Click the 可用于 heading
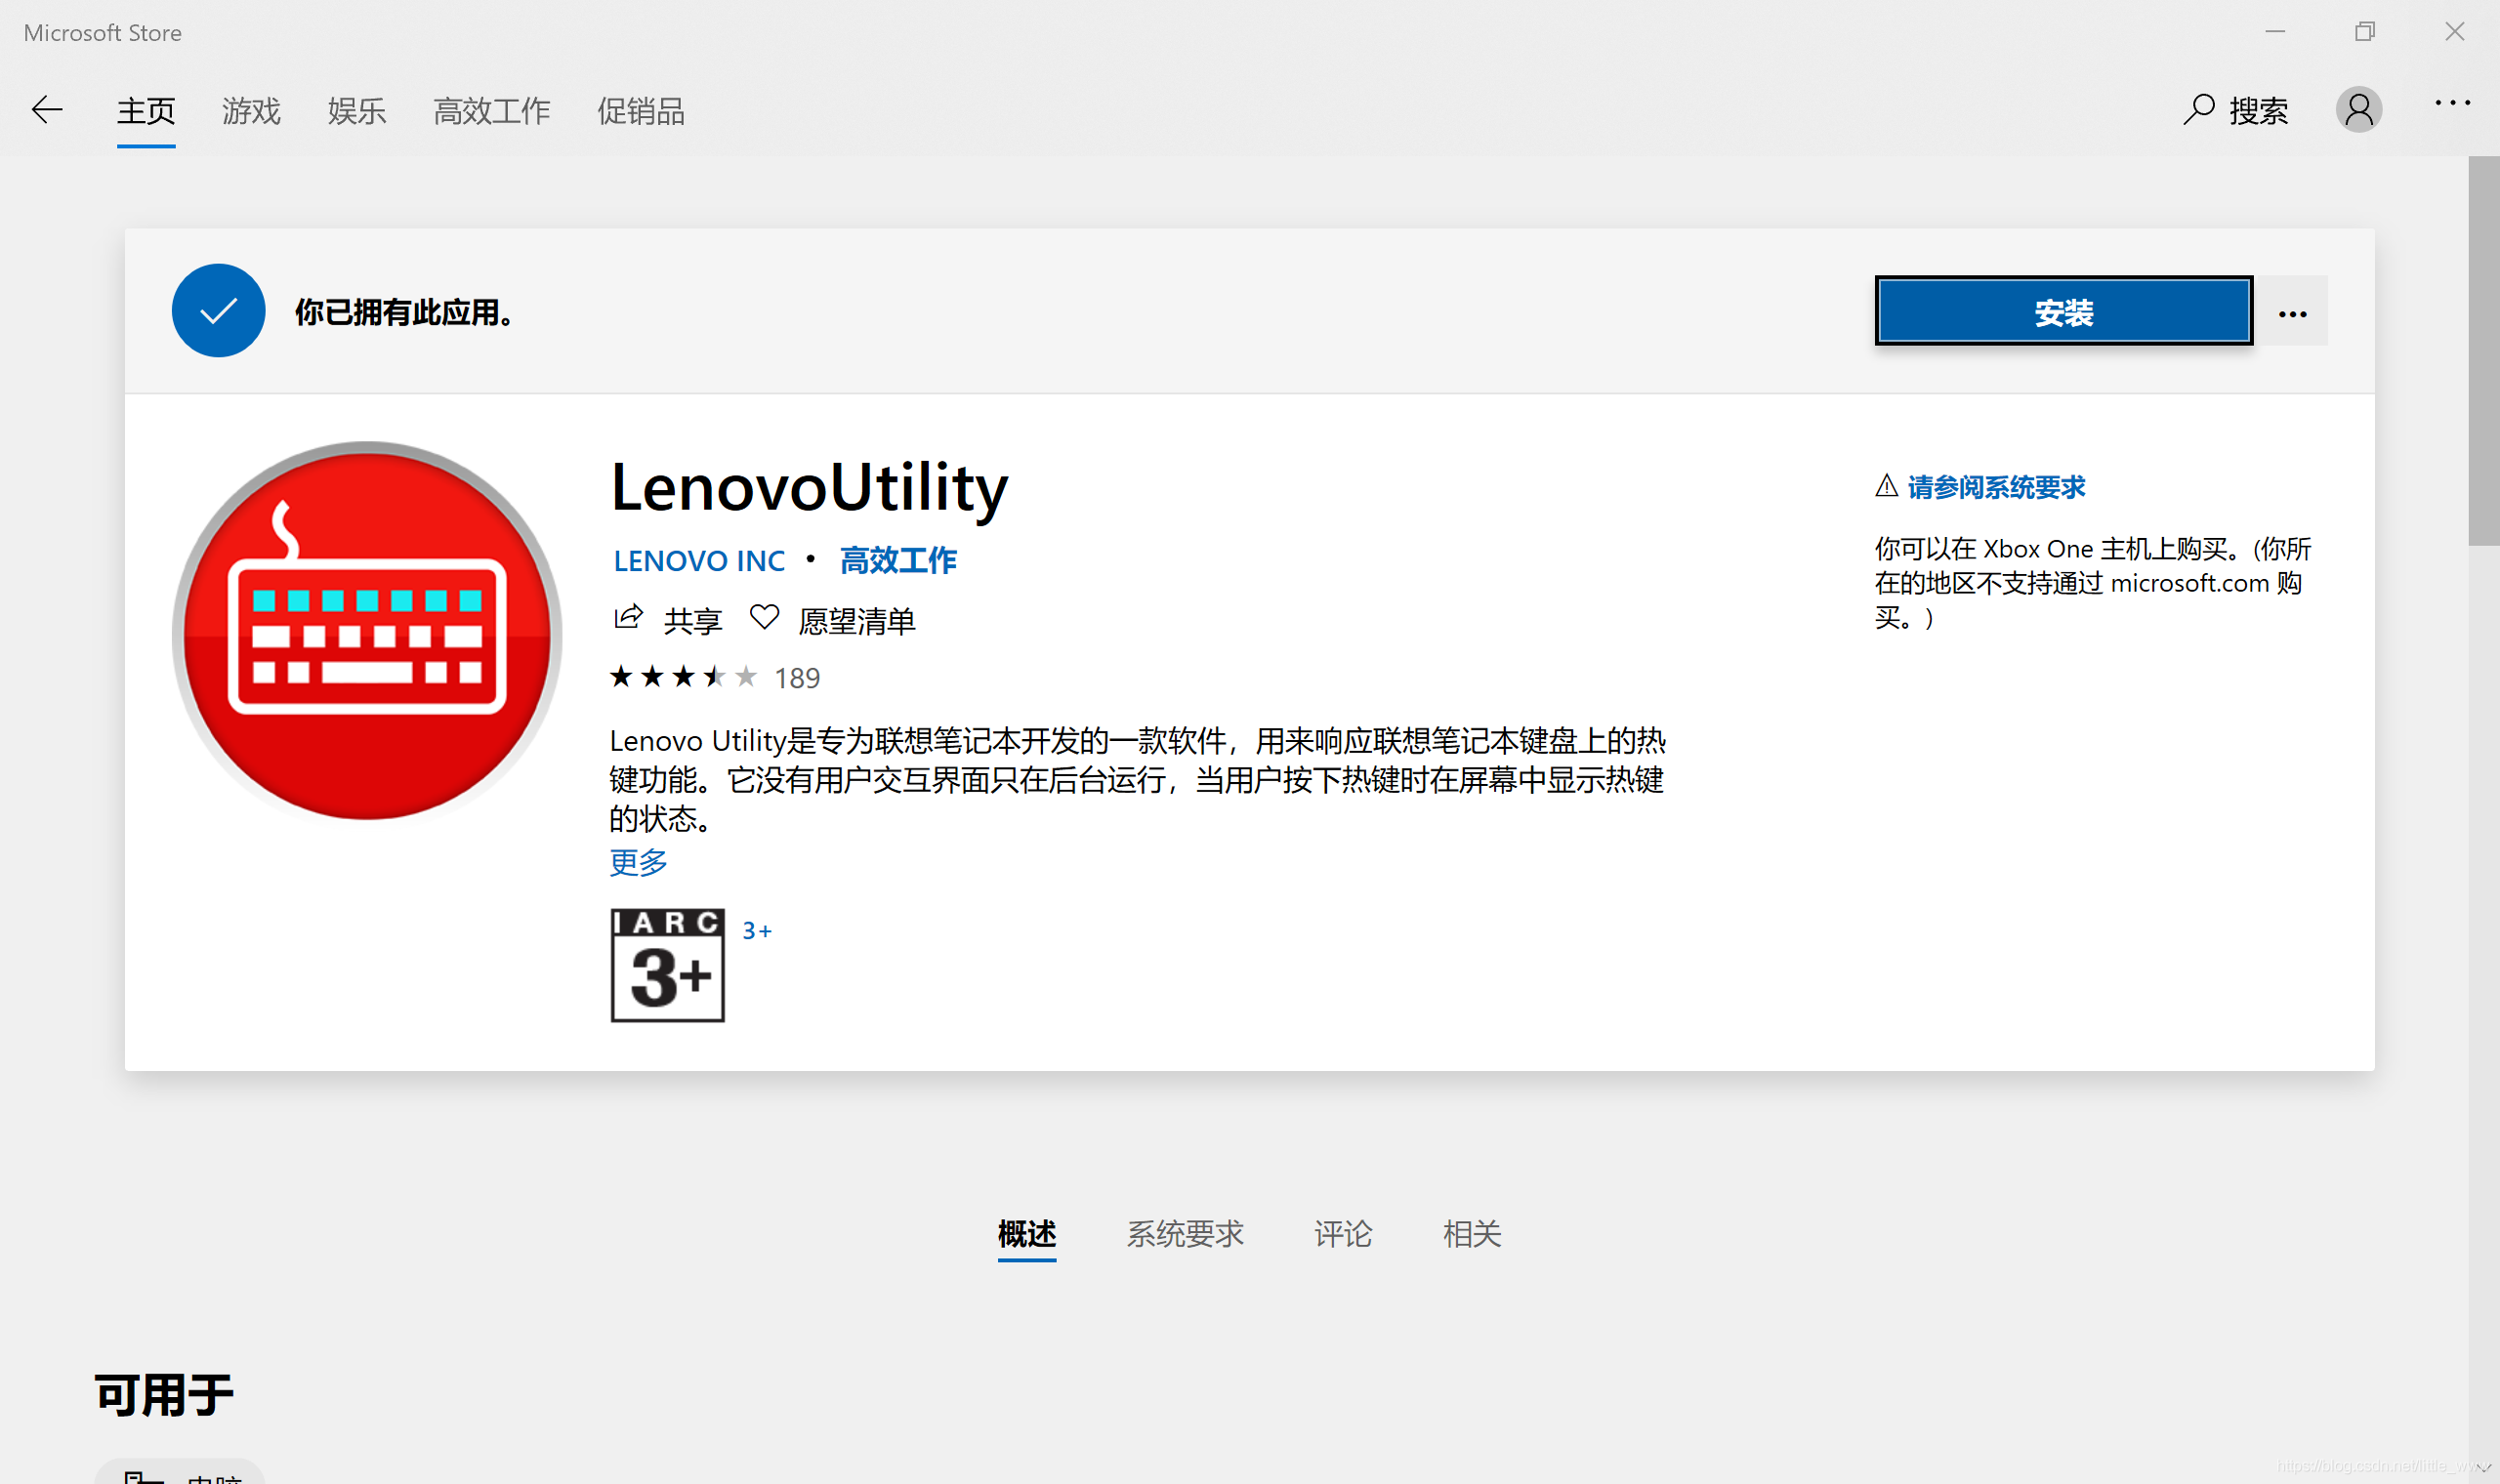Viewport: 2500px width, 1484px height. coord(164,1394)
